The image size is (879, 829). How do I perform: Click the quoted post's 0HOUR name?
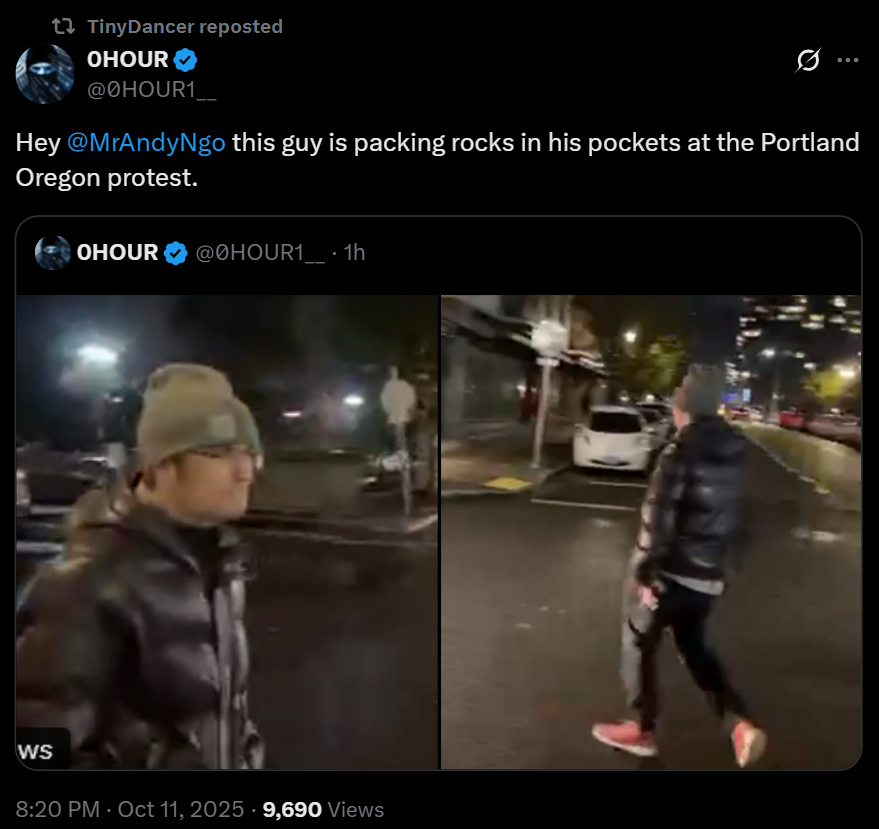point(117,253)
